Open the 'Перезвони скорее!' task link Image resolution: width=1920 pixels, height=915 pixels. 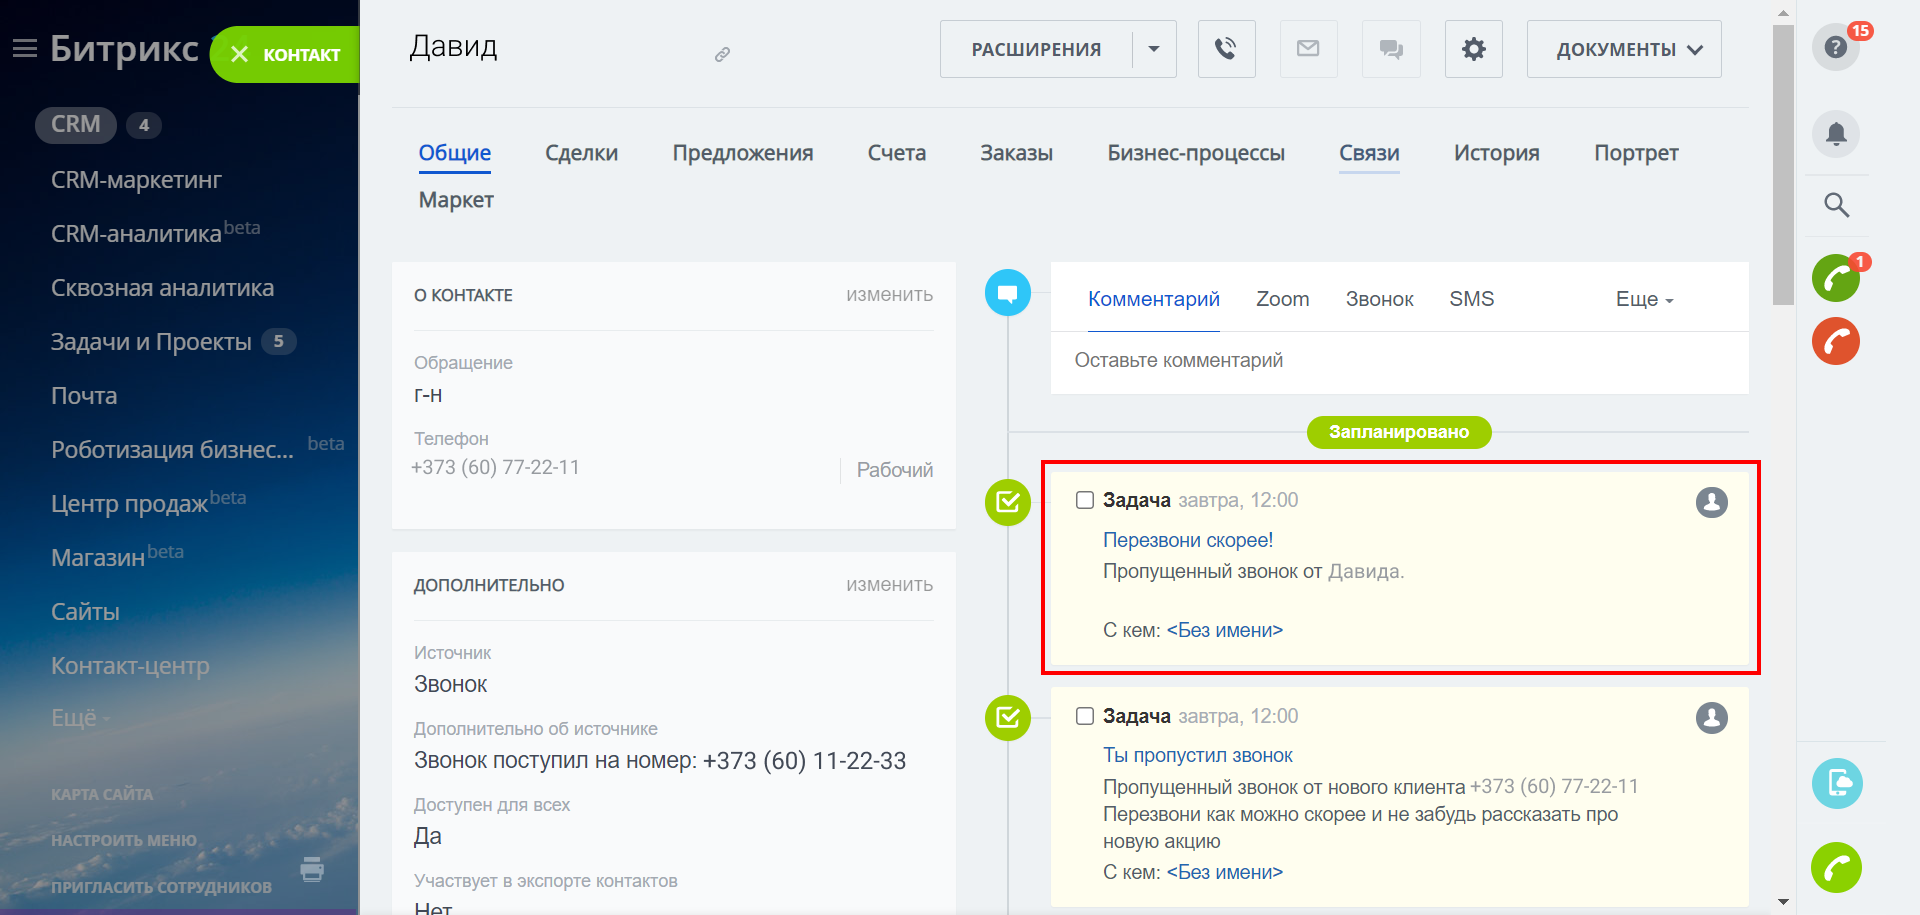click(1187, 540)
